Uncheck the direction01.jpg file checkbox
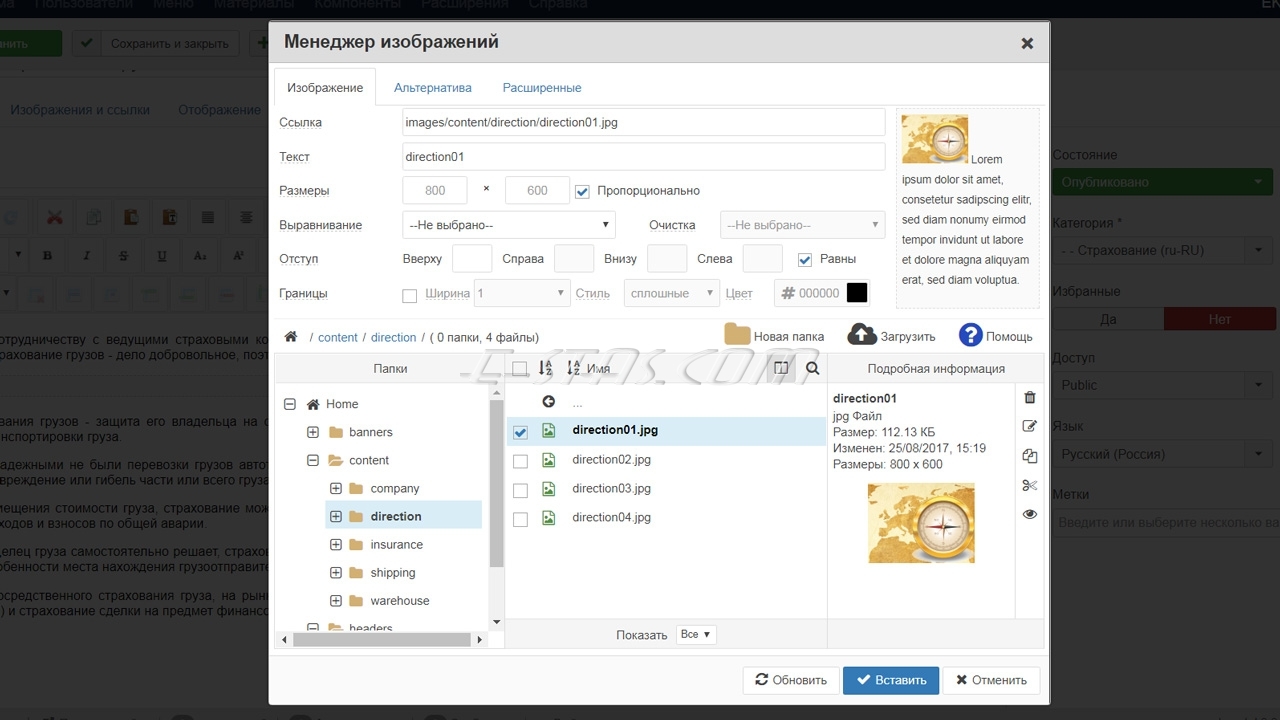The height and width of the screenshot is (720, 1280). (x=520, y=432)
